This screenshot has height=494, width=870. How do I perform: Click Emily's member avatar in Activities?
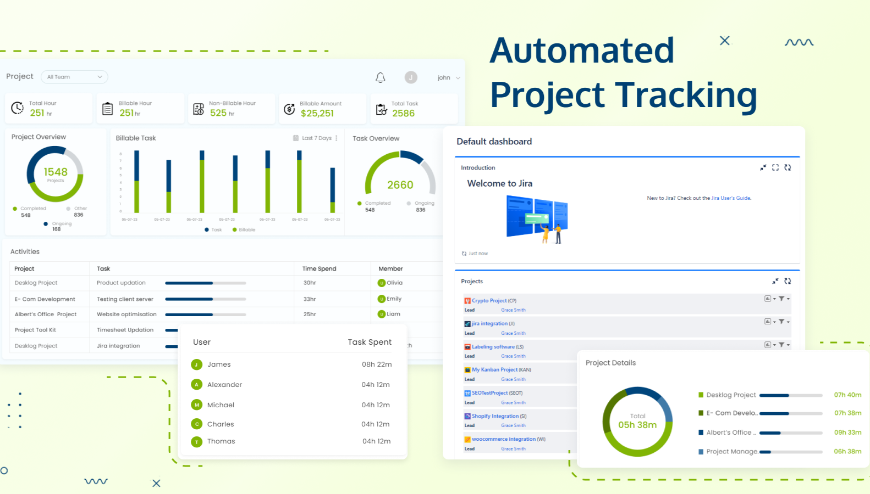click(381, 299)
